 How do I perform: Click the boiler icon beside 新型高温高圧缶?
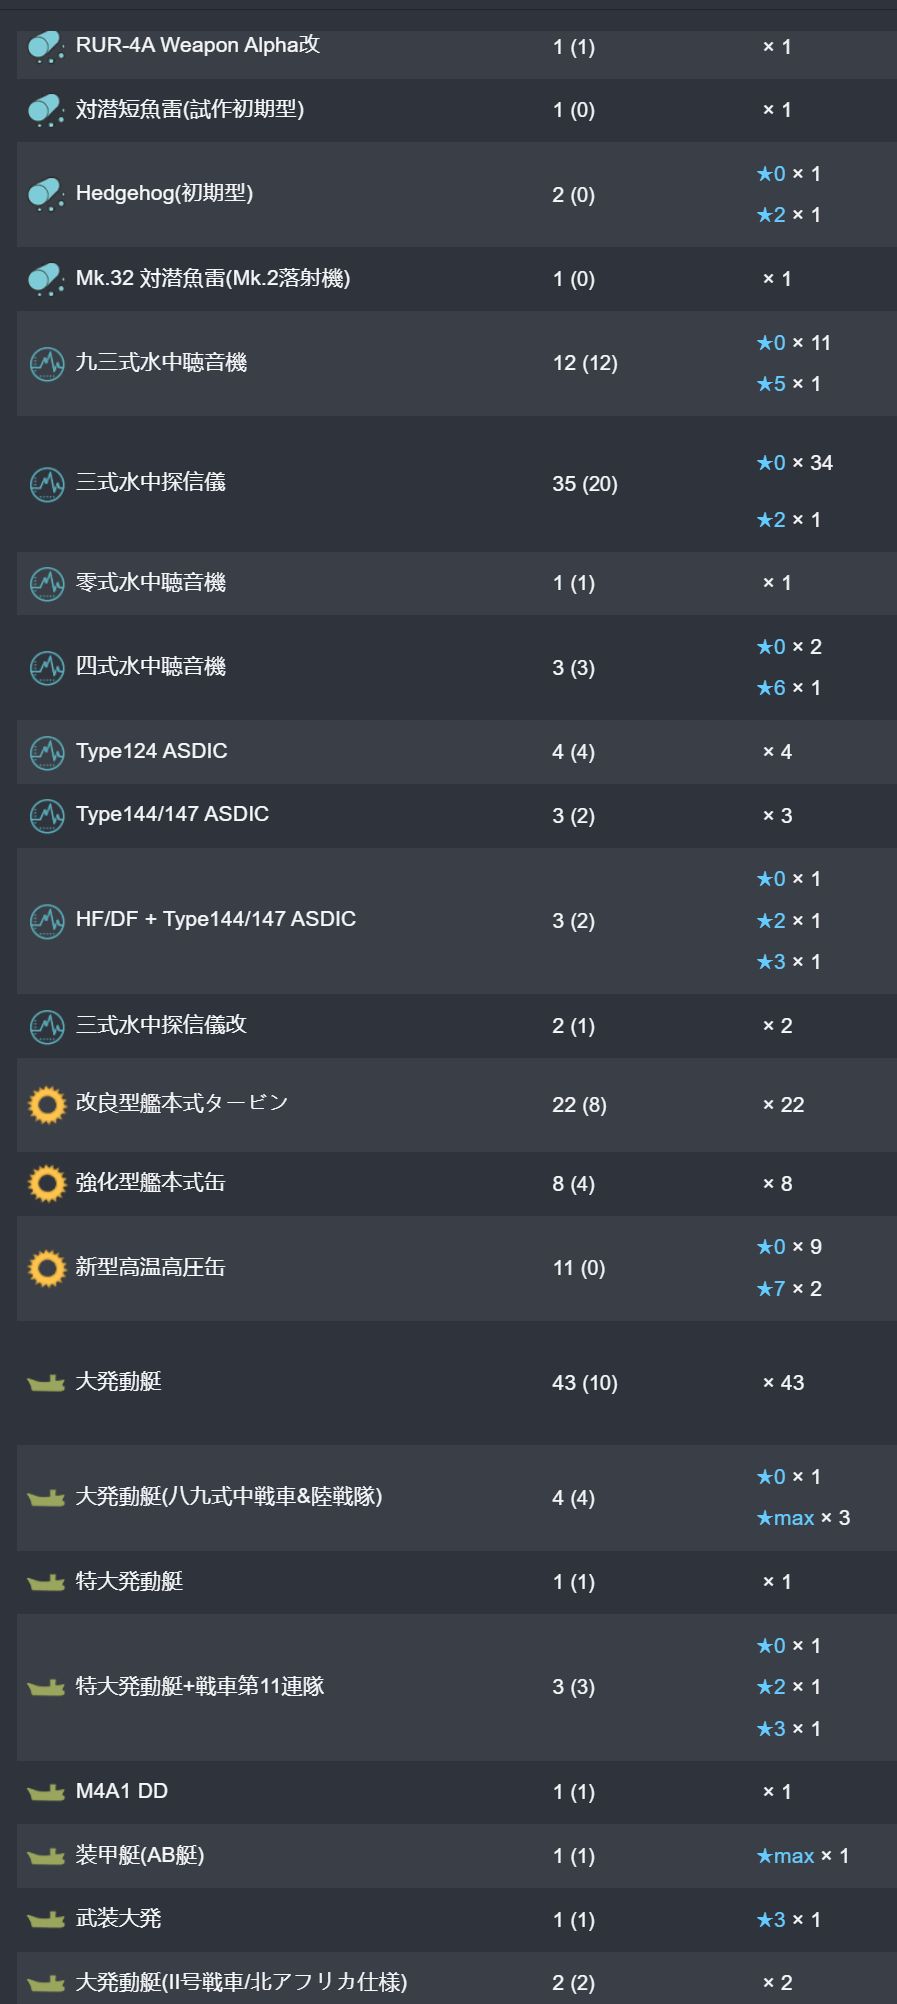(x=47, y=1268)
